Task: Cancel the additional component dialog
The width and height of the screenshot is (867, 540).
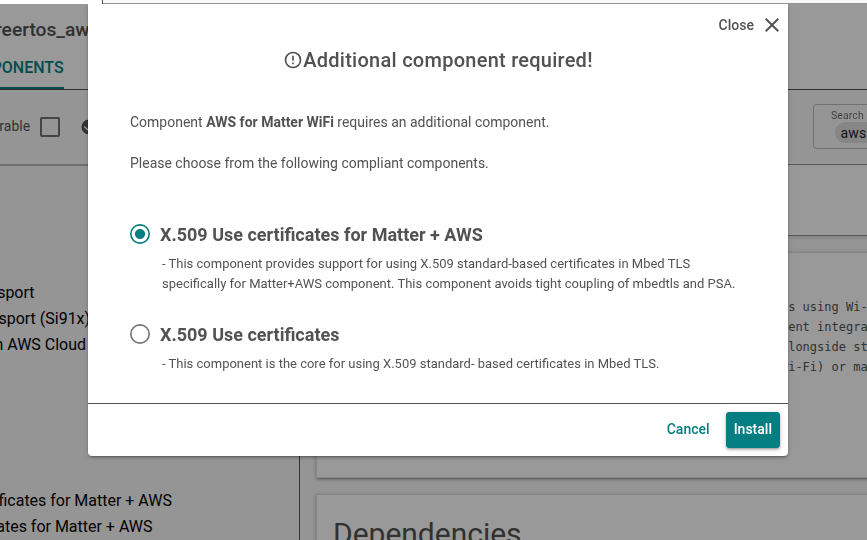Action: click(x=687, y=429)
